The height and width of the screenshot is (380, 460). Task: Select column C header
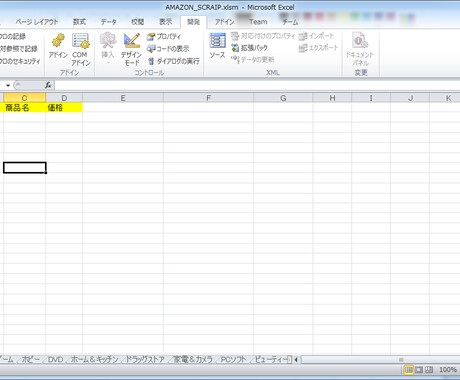(x=24, y=98)
